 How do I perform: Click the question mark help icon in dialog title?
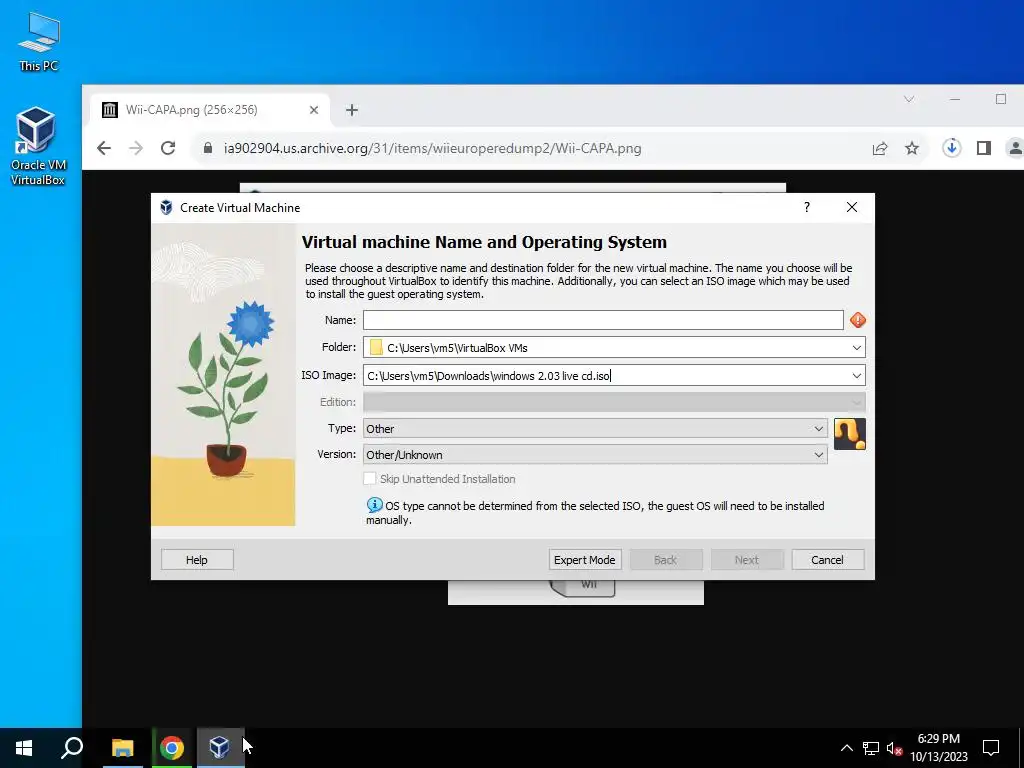[x=807, y=207]
